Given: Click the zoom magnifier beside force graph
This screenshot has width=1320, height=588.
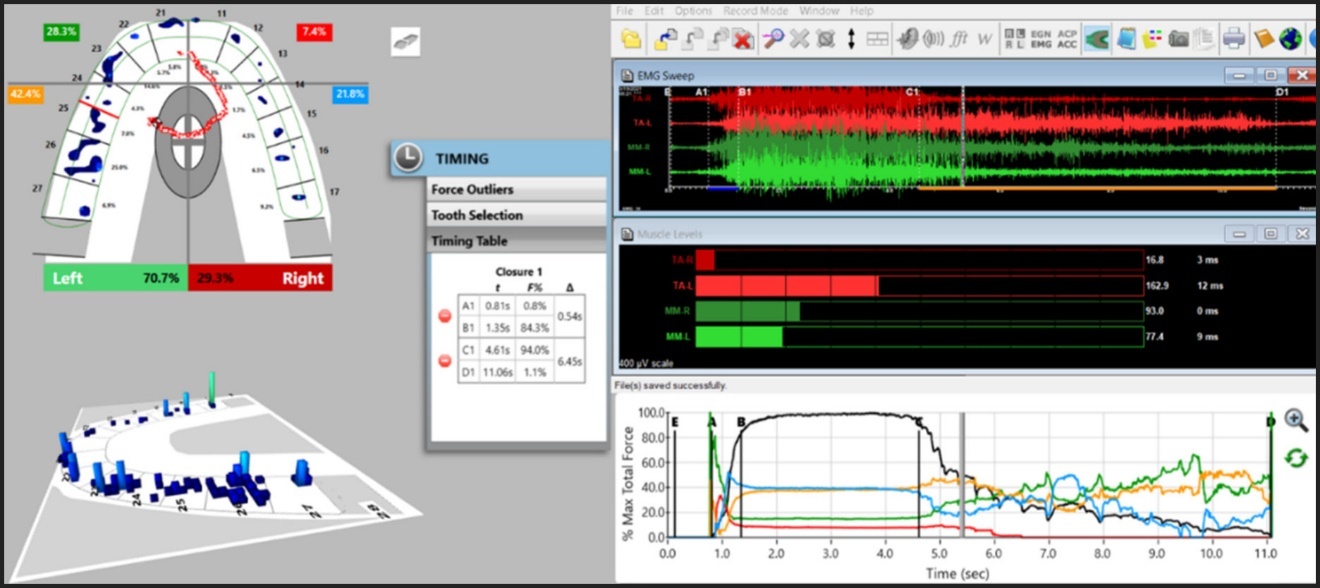Looking at the screenshot, I should pos(1296,421).
